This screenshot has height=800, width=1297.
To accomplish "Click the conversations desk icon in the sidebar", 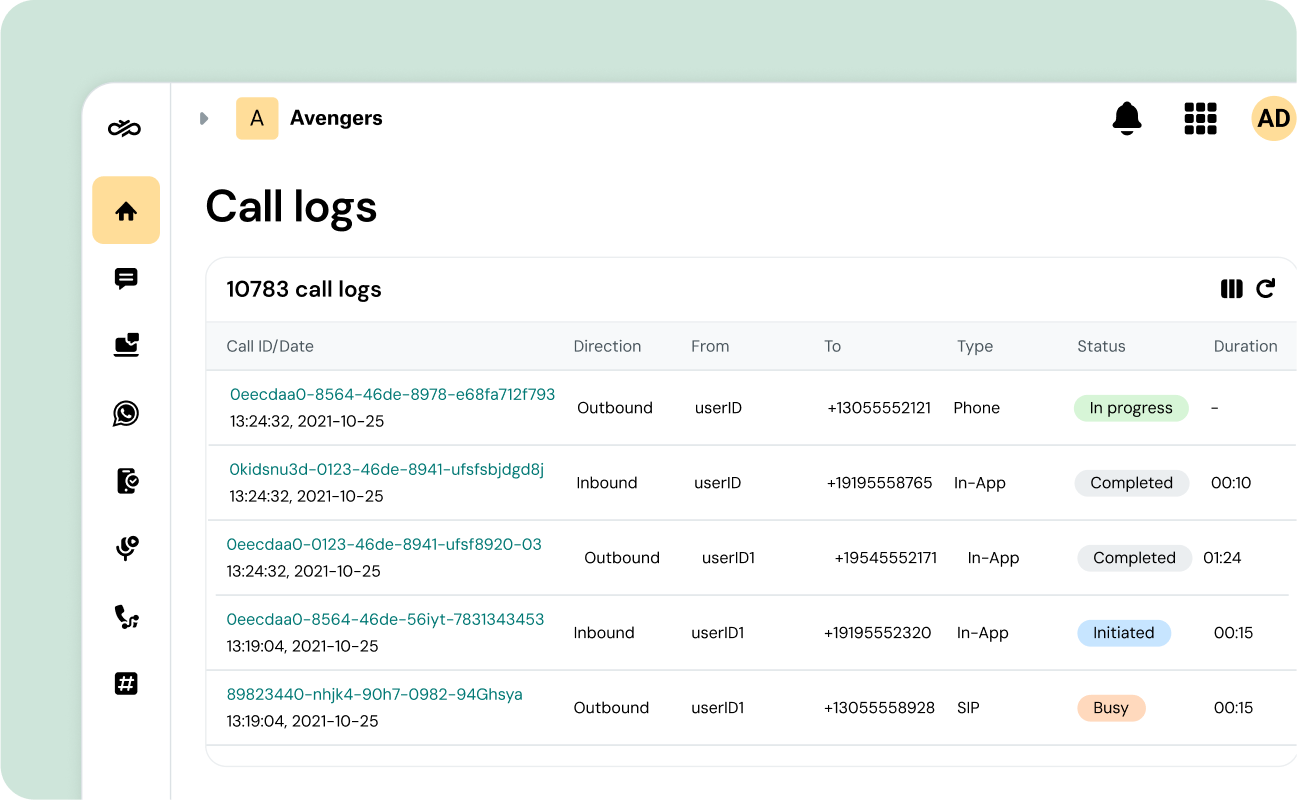I will 125,346.
